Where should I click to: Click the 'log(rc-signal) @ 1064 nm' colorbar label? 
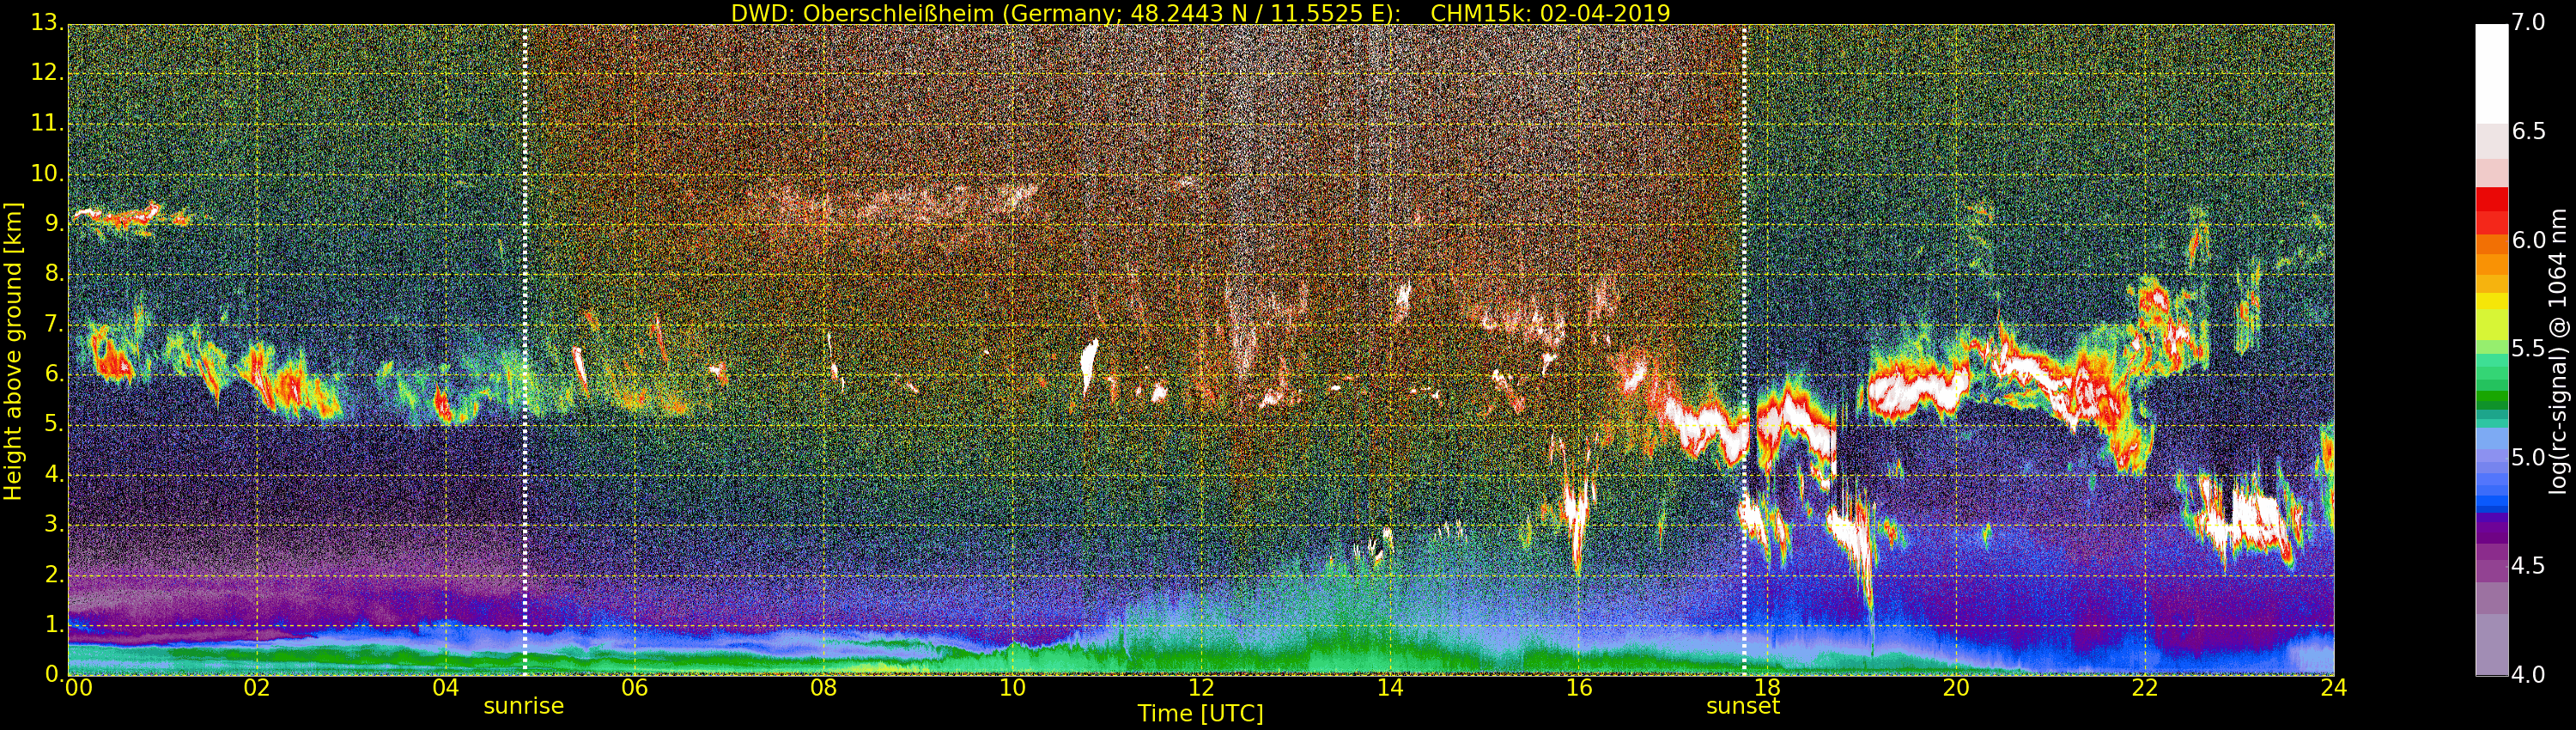[x=2557, y=351]
